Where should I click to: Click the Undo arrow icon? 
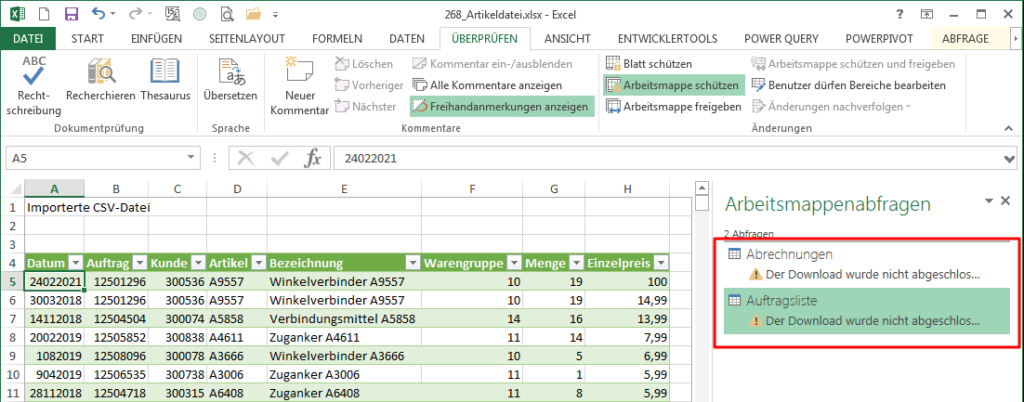(x=99, y=14)
